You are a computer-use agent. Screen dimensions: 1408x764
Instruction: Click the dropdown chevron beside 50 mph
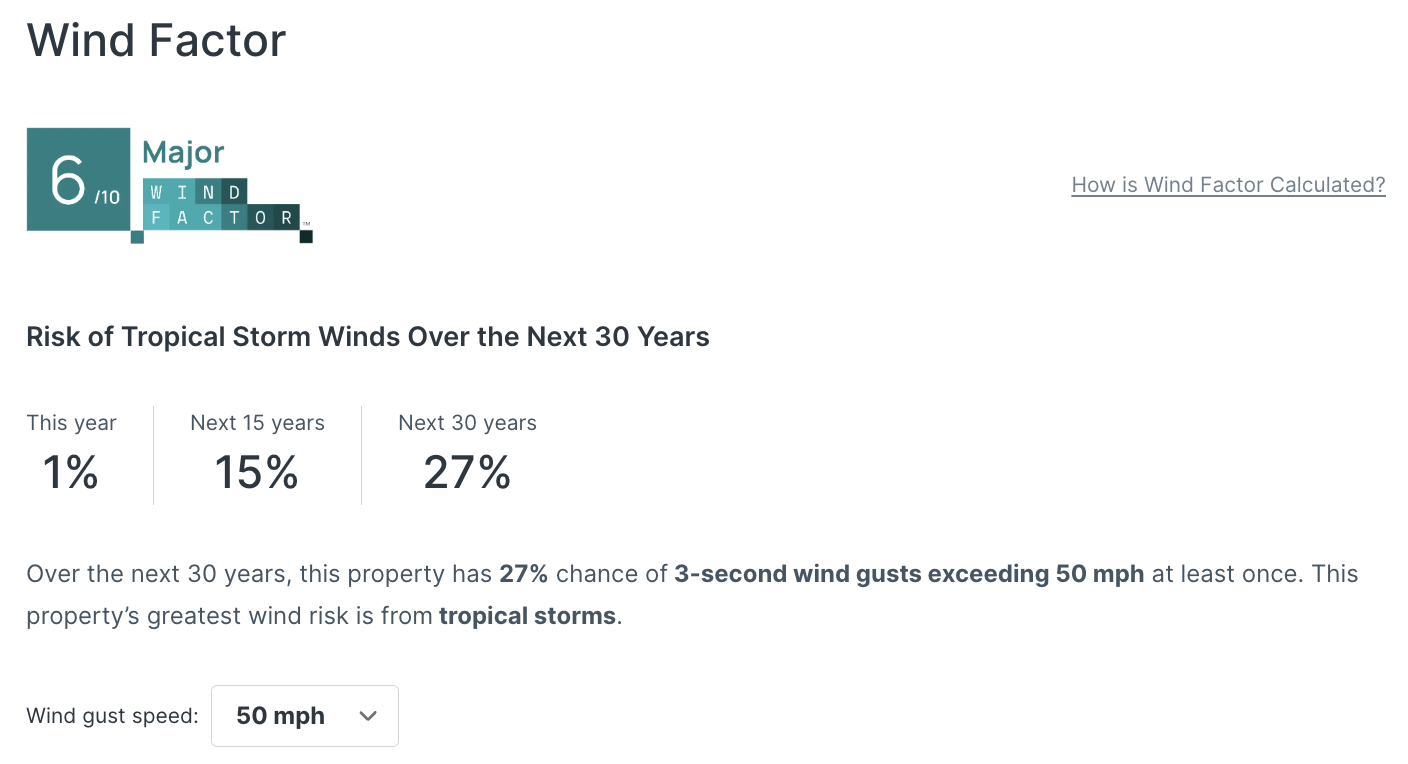tap(367, 716)
